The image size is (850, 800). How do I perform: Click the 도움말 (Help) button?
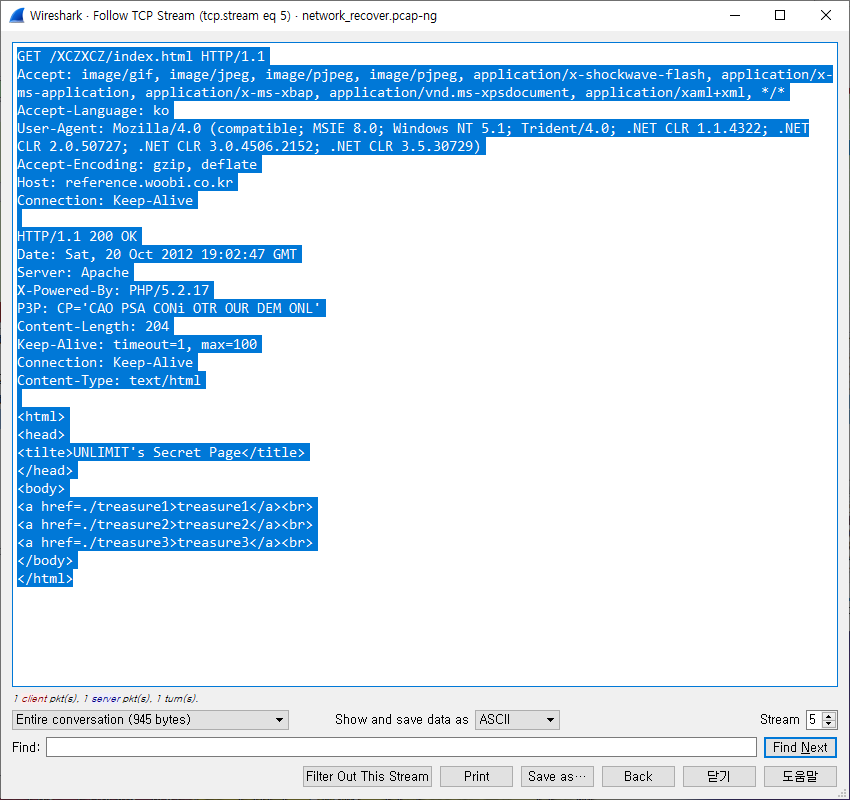800,777
